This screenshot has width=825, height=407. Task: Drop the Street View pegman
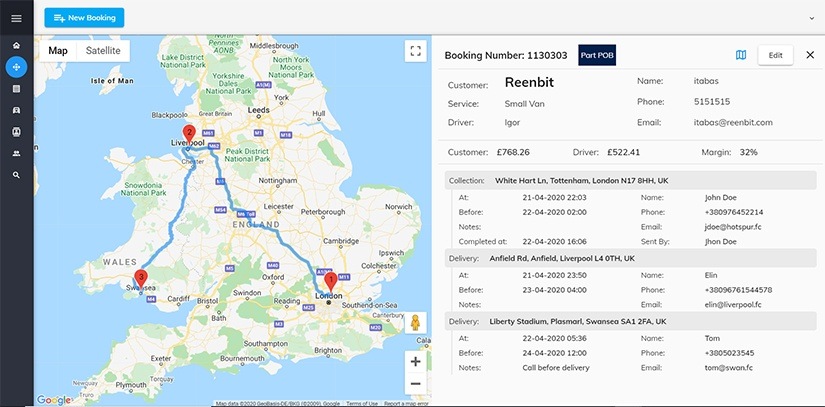pyautogui.click(x=416, y=323)
